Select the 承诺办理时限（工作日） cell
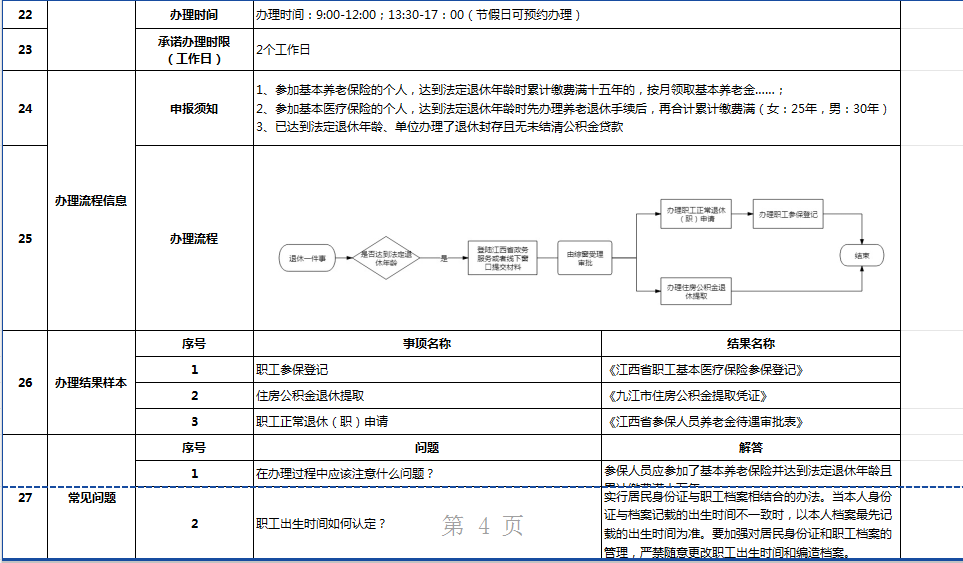 tap(193, 49)
